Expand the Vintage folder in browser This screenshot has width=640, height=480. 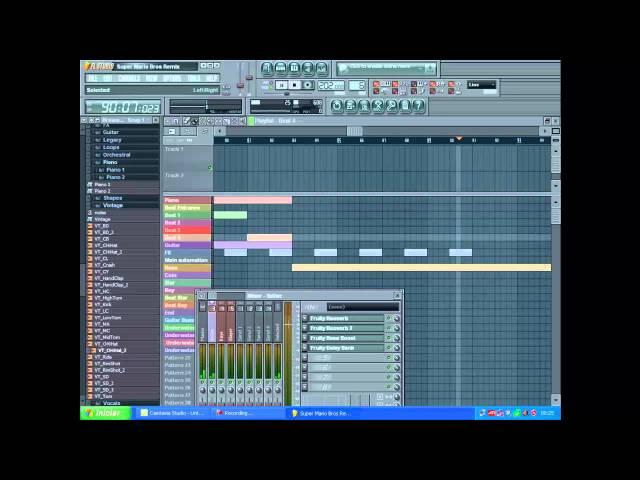point(113,205)
